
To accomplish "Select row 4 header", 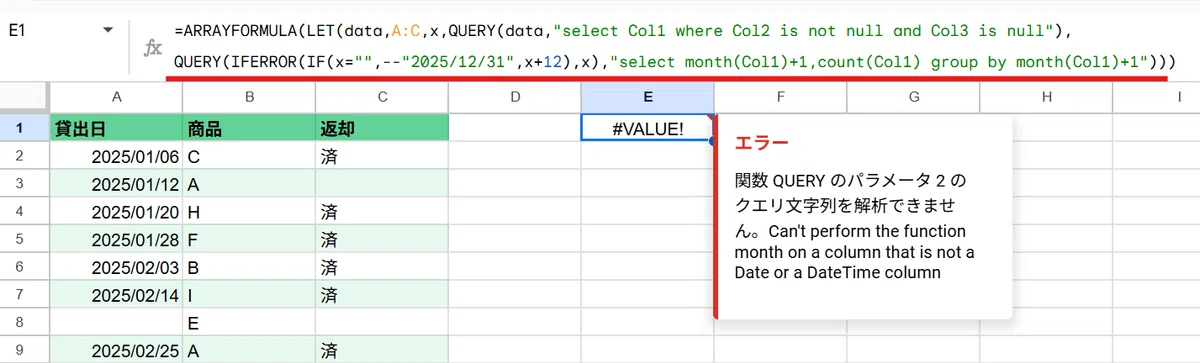I will (x=24, y=212).
